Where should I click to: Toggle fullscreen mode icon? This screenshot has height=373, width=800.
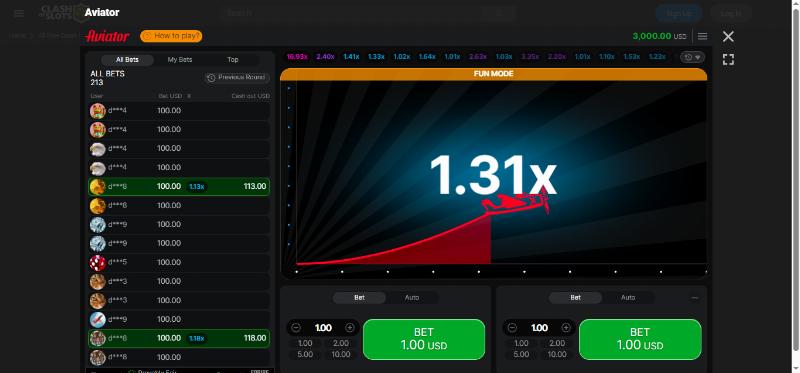(728, 60)
